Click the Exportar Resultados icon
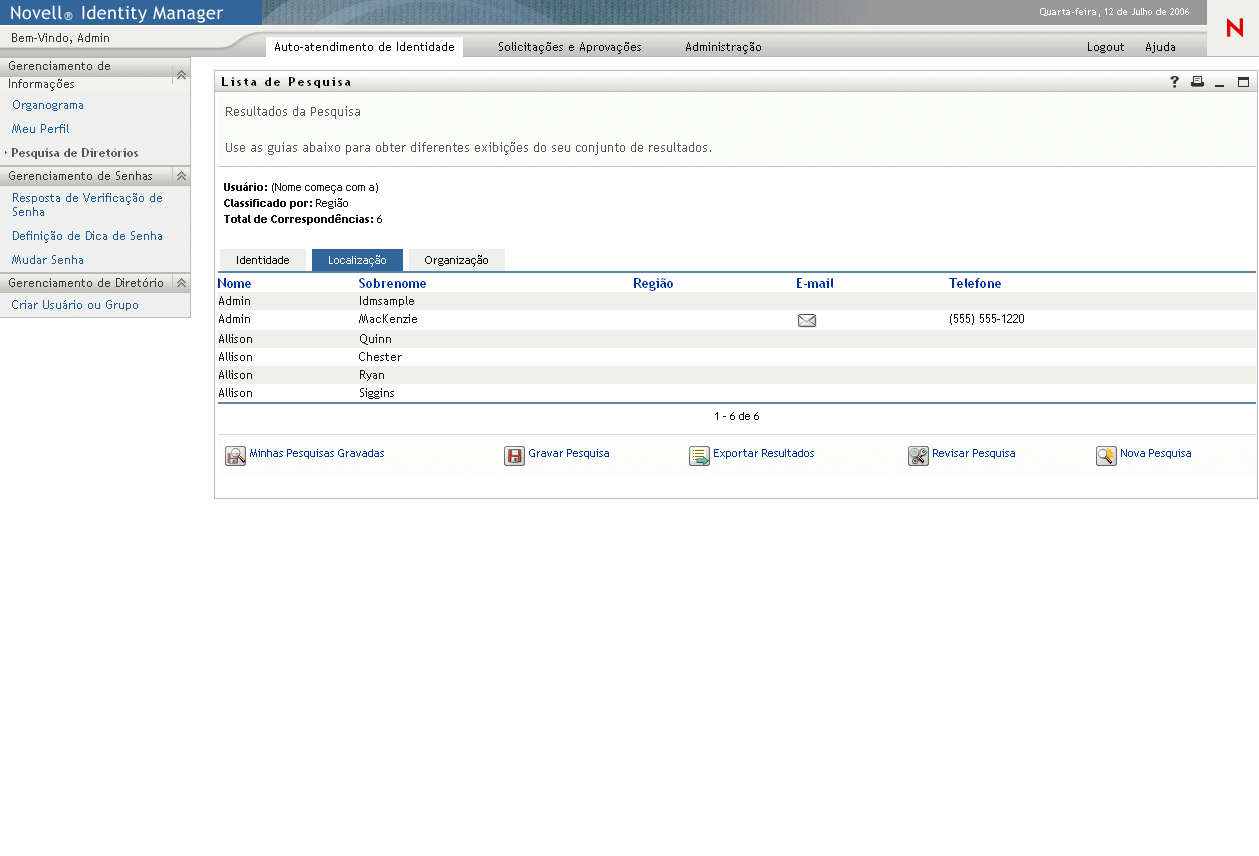The image size is (1259, 856). click(x=699, y=456)
